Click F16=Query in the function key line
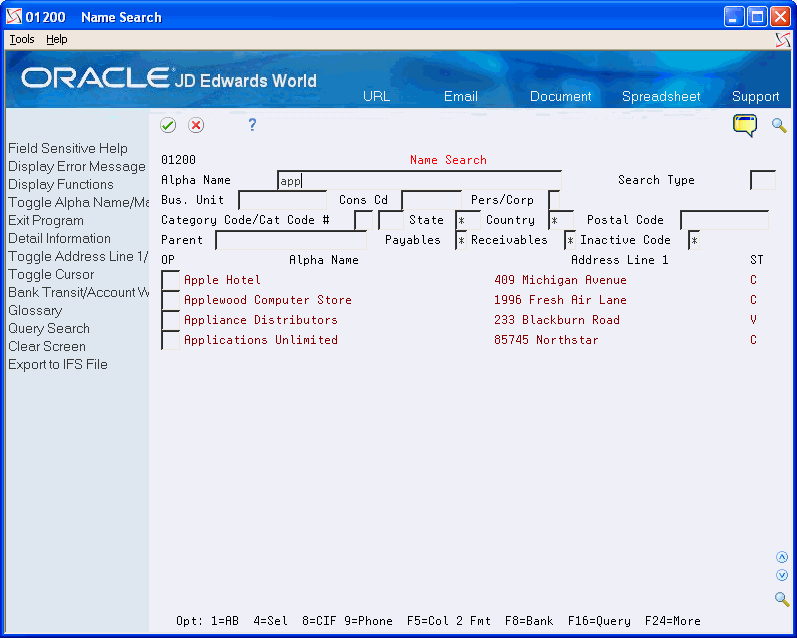The height and width of the screenshot is (638, 797). (599, 621)
